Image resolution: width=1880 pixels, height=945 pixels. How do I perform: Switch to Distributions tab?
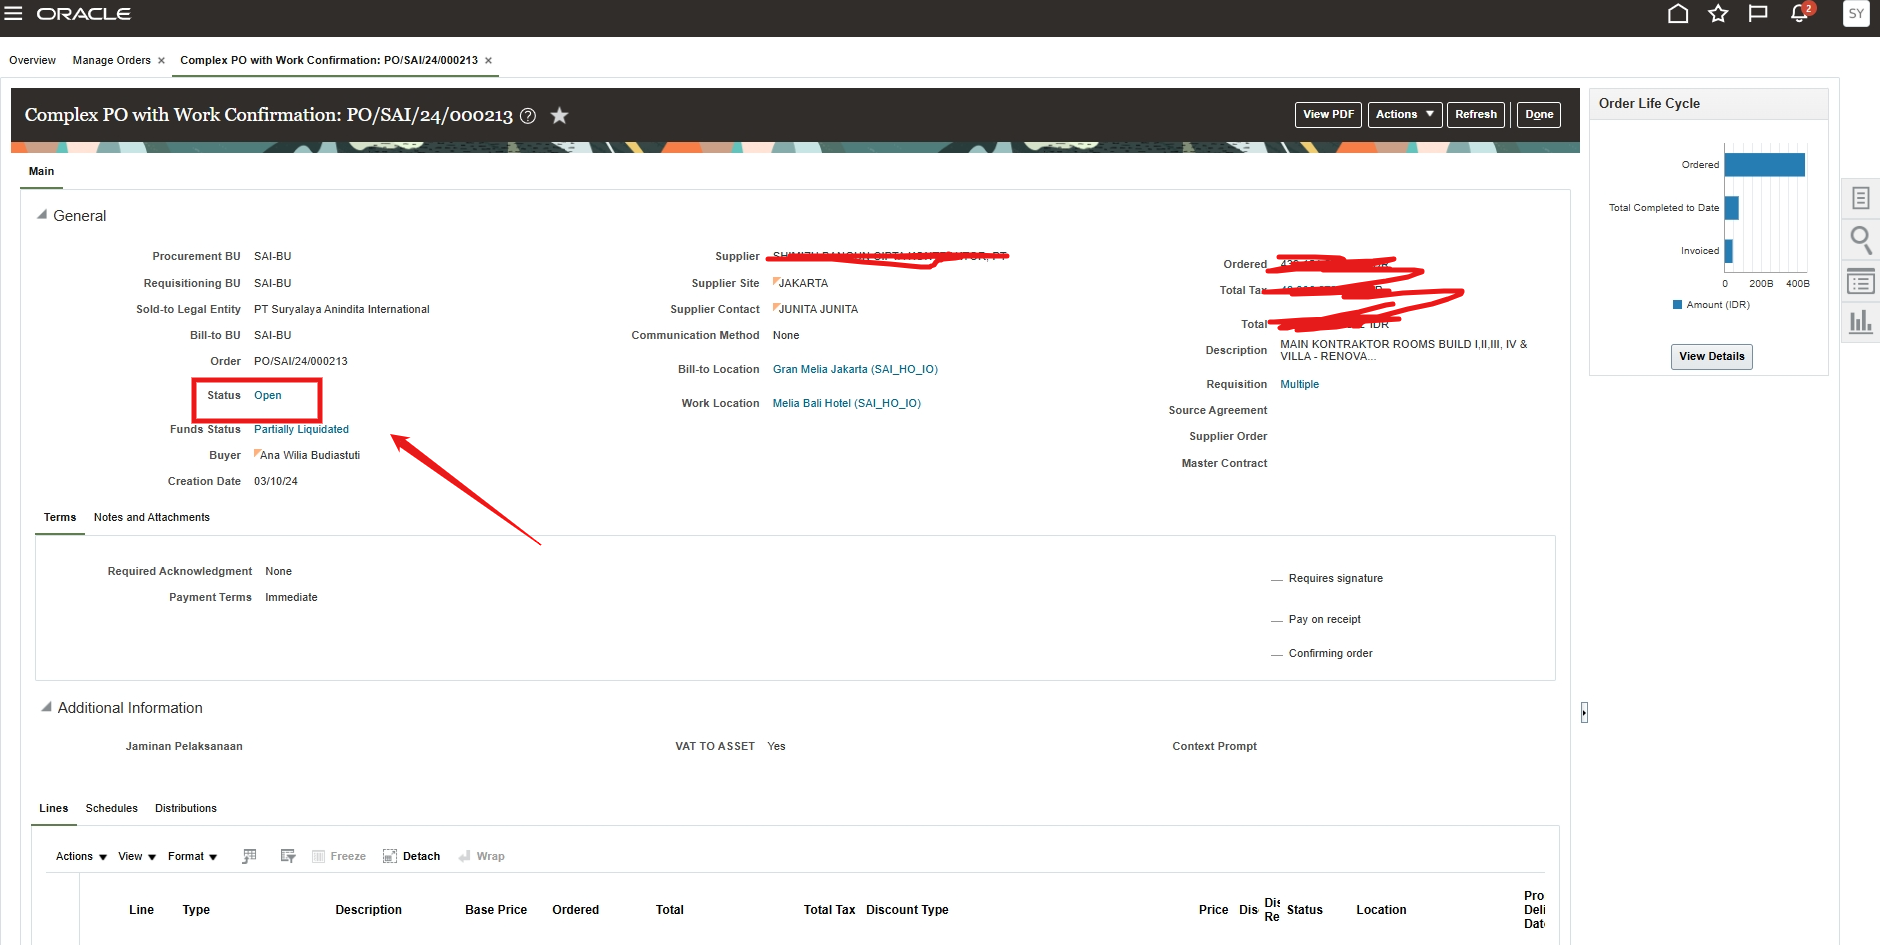pos(186,809)
